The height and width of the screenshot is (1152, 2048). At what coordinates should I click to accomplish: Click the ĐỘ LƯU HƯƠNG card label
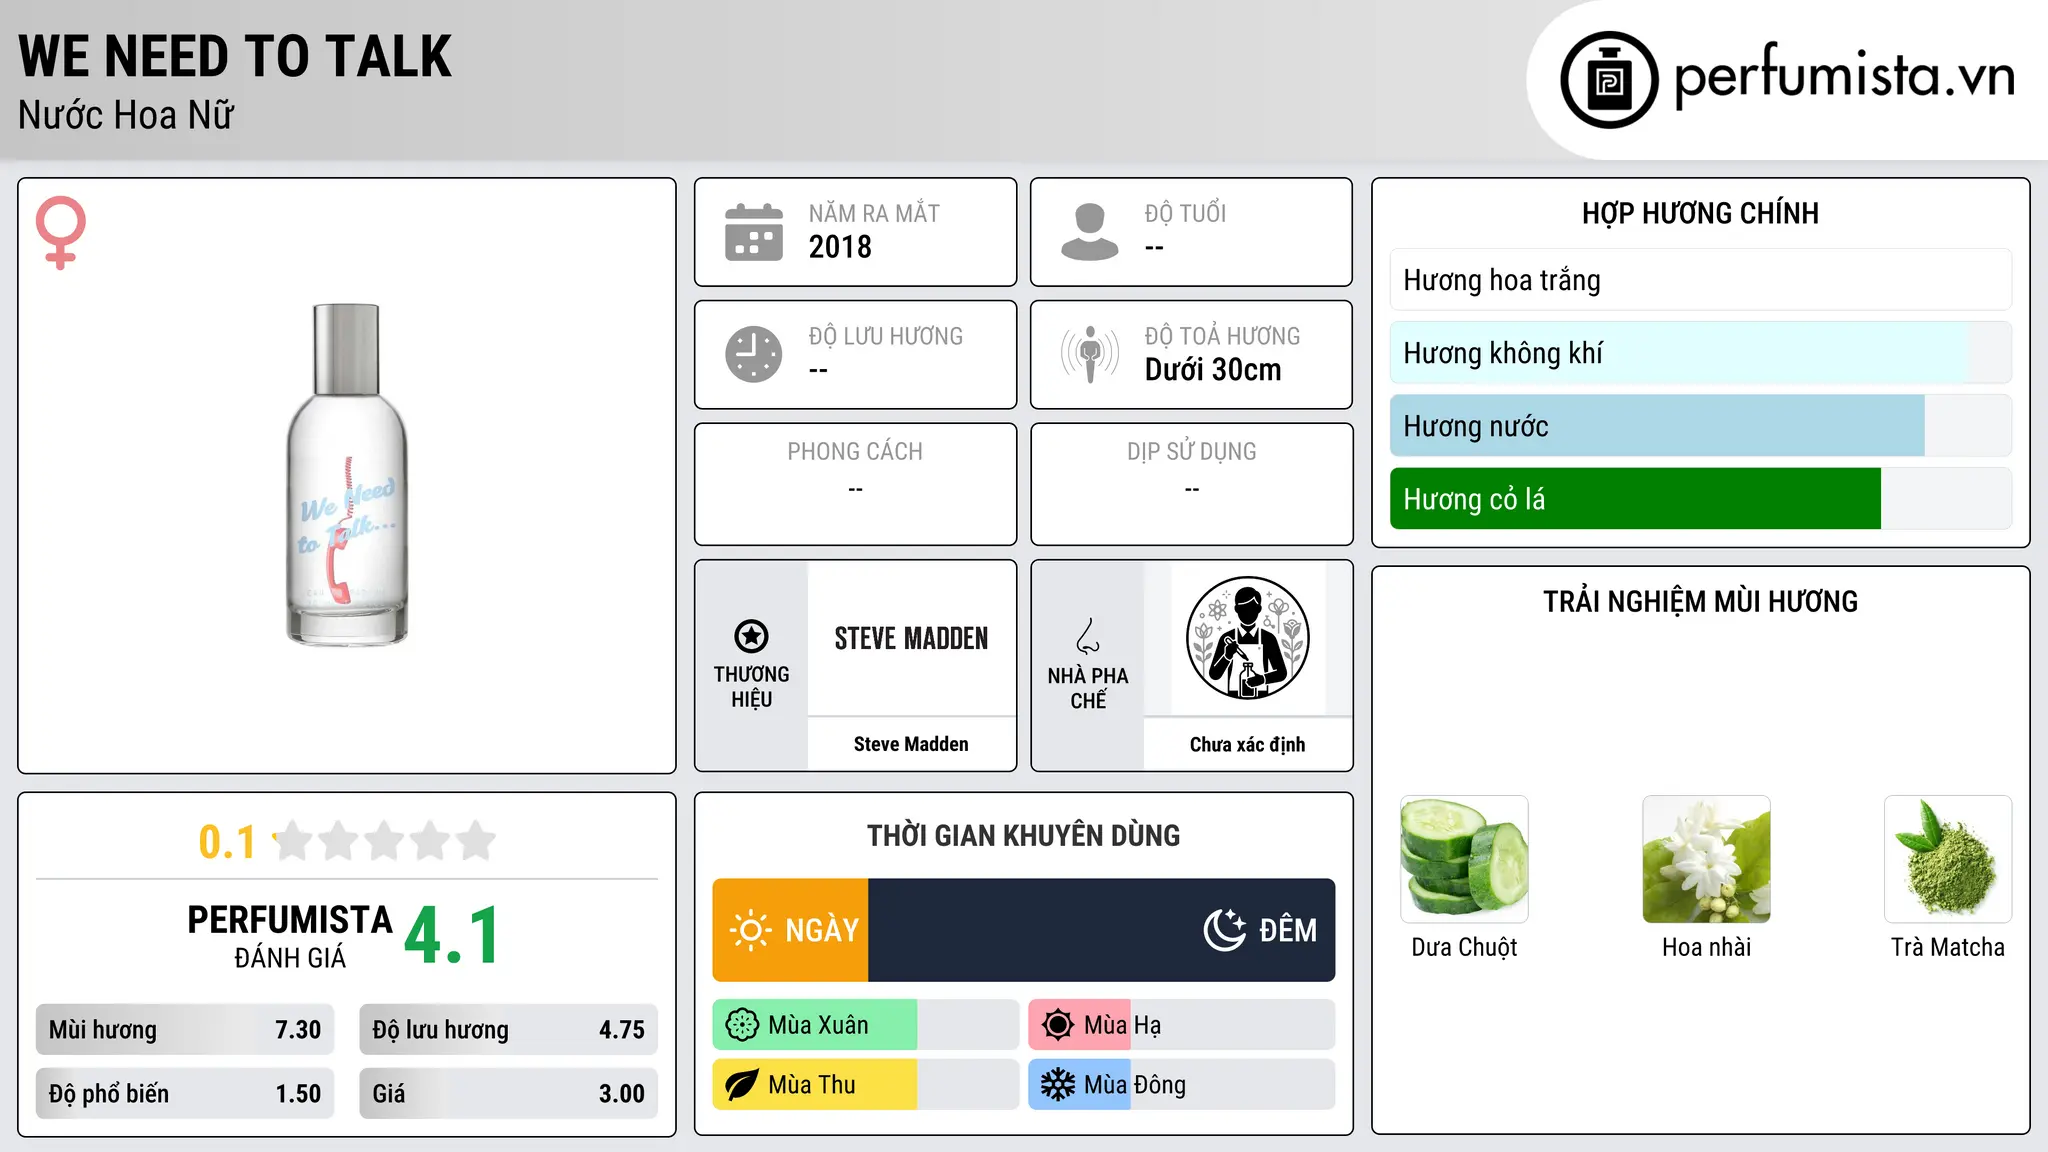[885, 336]
